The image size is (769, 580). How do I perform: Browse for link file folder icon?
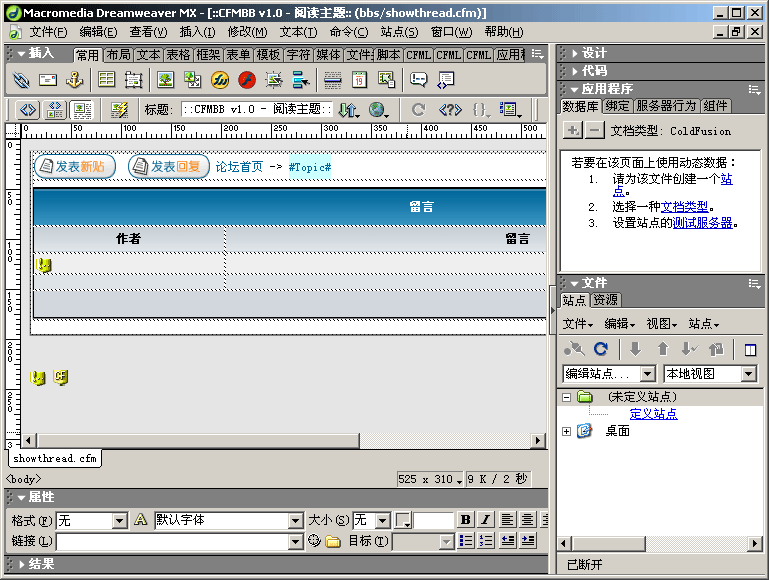(x=333, y=541)
